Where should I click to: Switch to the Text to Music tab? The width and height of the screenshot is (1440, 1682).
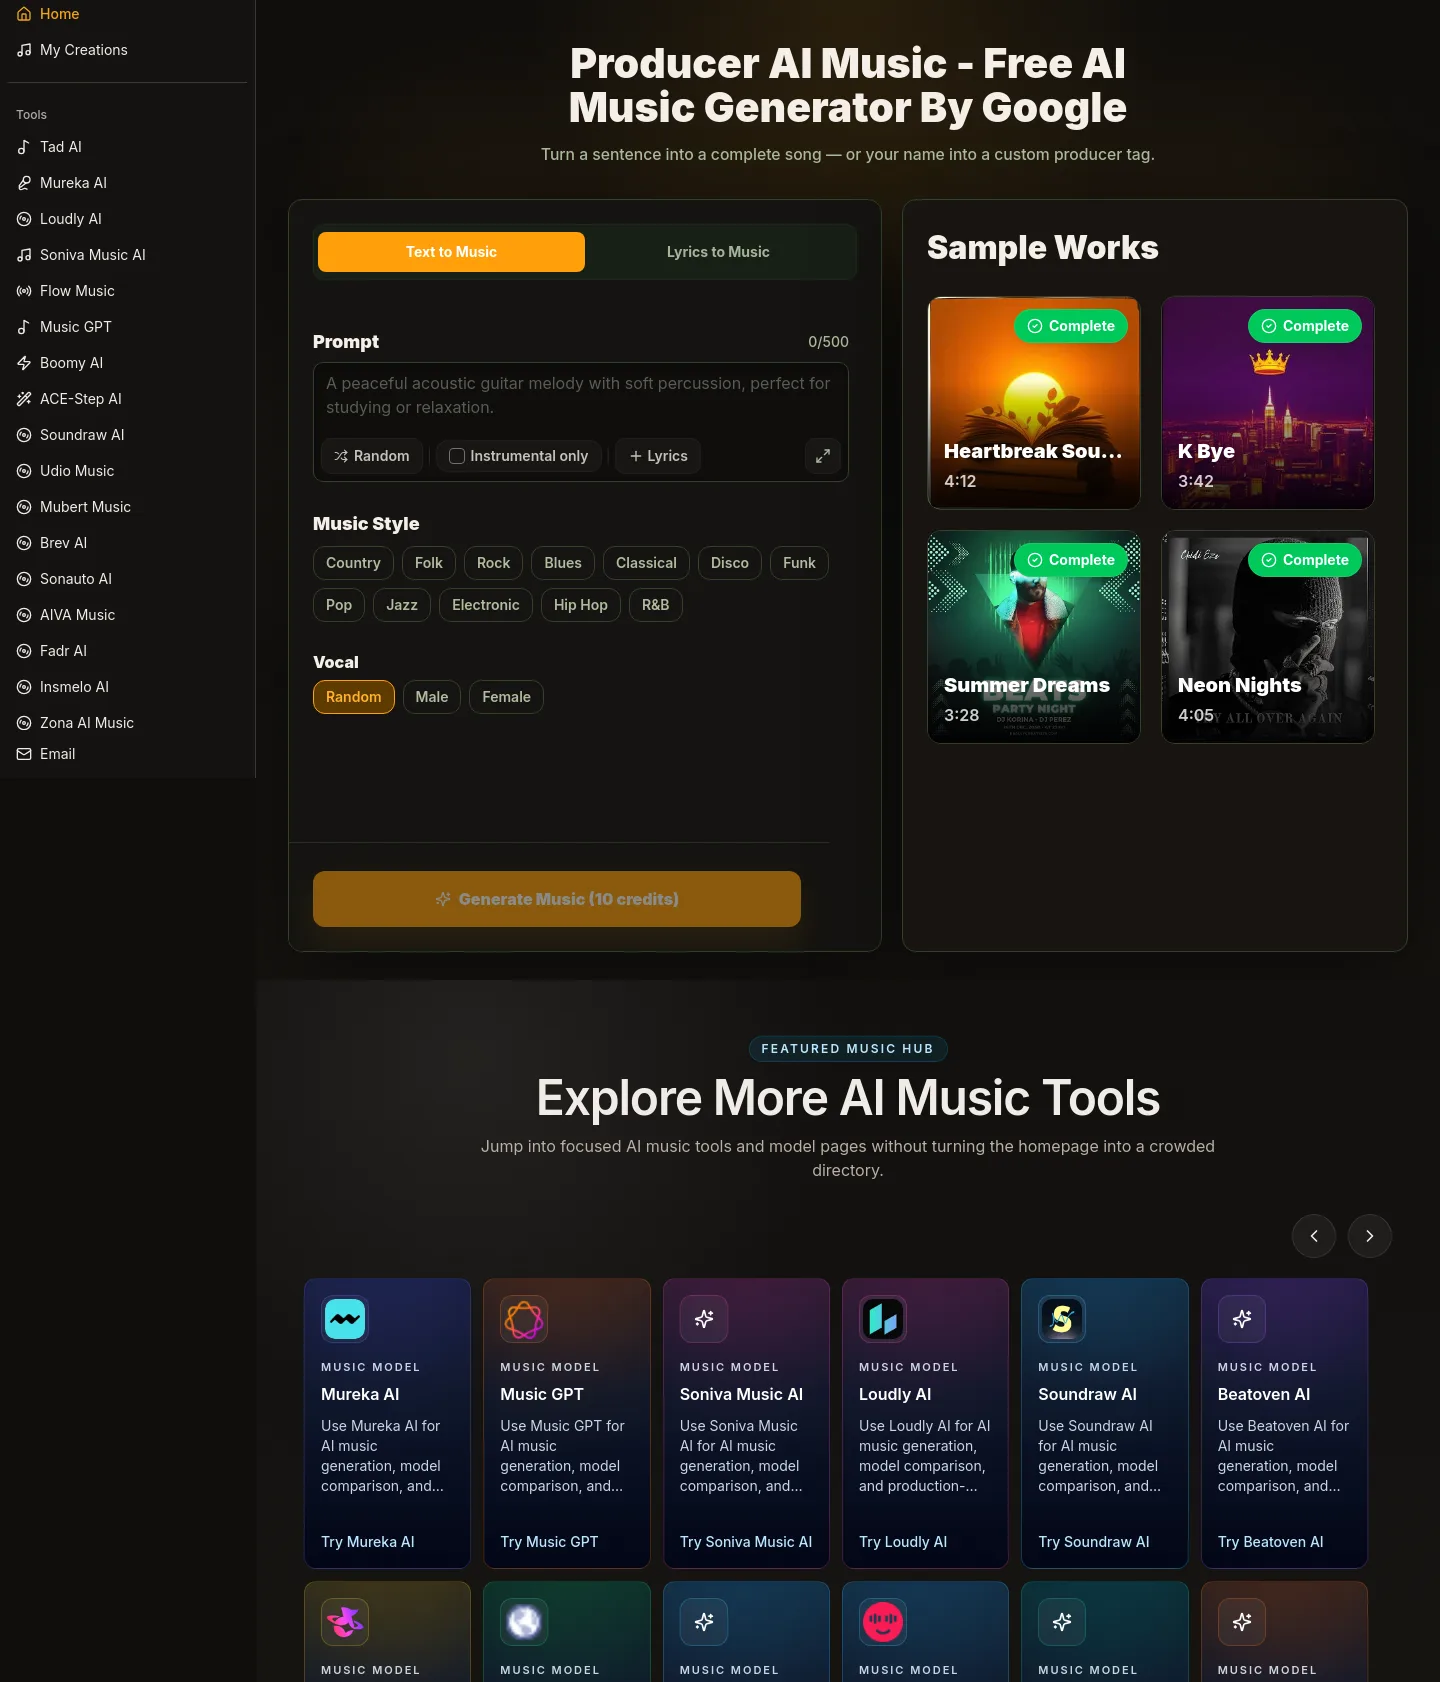(x=451, y=252)
